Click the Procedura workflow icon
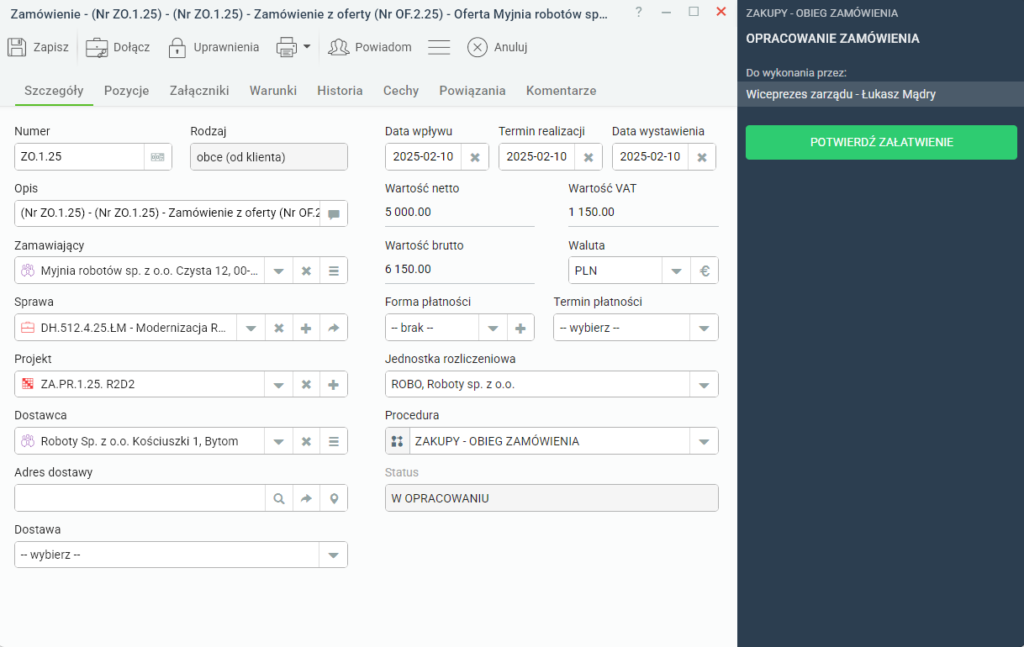The width and height of the screenshot is (1024, 647). pyautogui.click(x=397, y=441)
